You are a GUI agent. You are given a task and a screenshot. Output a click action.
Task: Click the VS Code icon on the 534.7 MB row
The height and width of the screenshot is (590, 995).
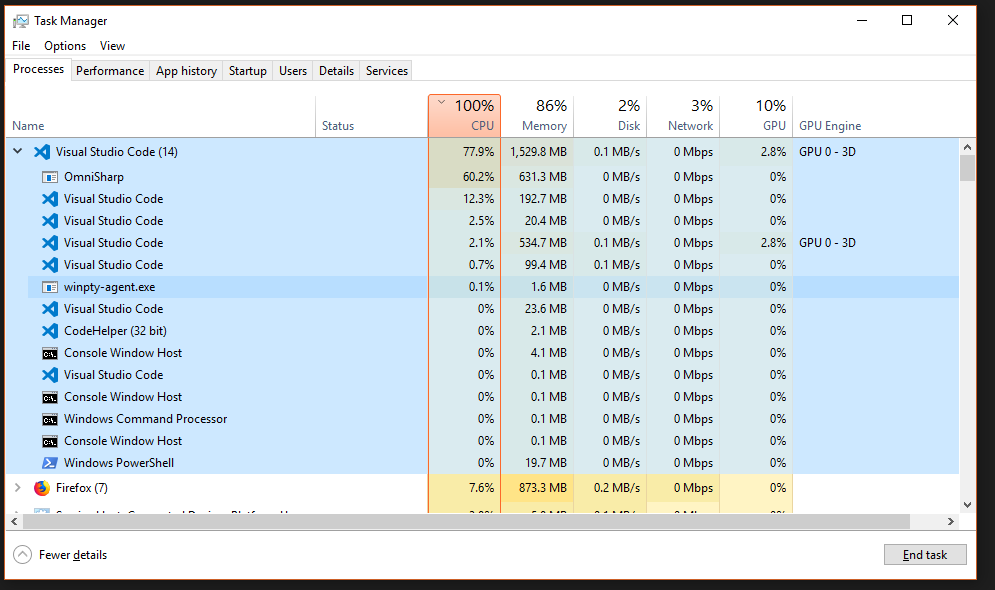point(49,243)
